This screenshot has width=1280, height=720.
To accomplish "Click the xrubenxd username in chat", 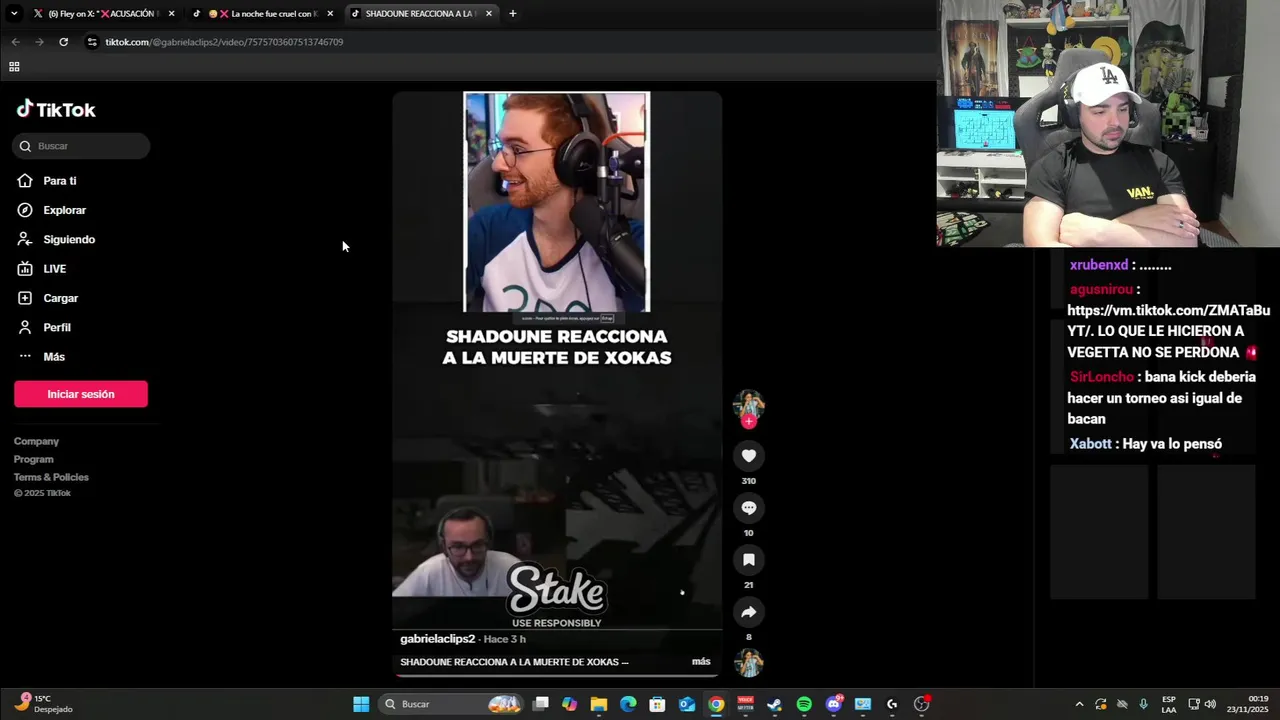I will pyautogui.click(x=1098, y=265).
